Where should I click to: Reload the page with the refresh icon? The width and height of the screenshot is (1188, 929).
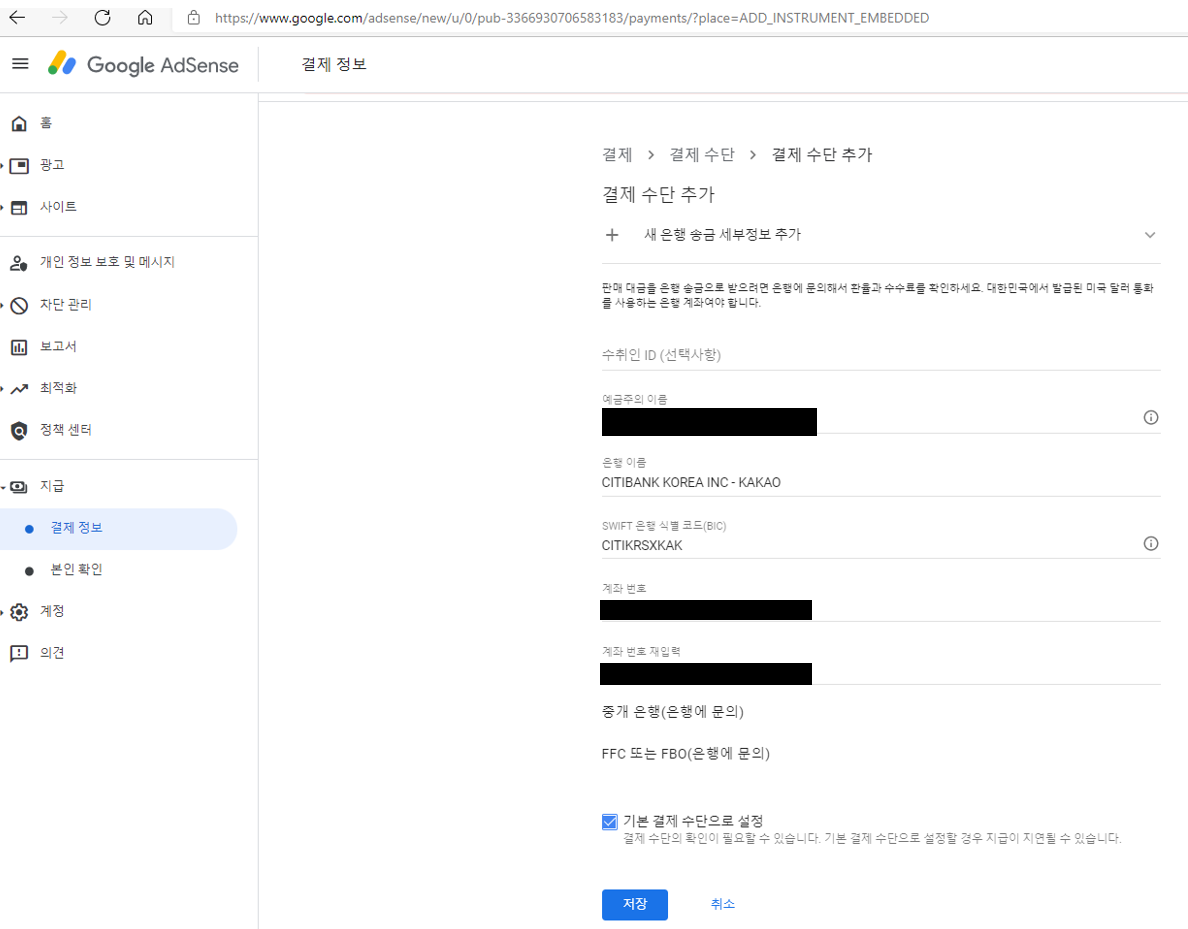point(102,17)
